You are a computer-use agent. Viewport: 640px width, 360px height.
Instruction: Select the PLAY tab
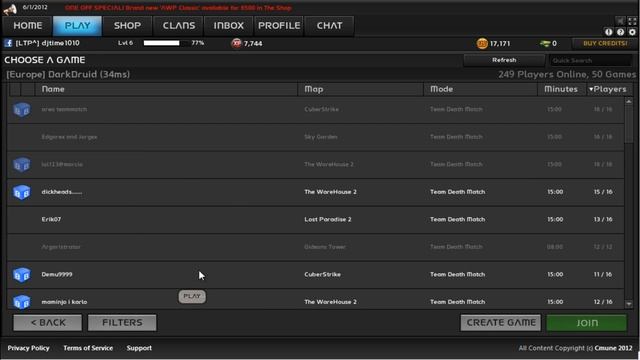click(78, 26)
